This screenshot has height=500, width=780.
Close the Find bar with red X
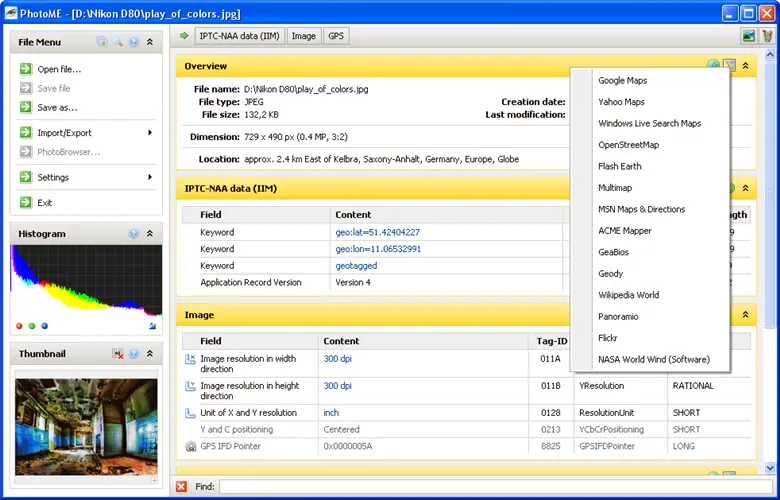pyautogui.click(x=181, y=486)
